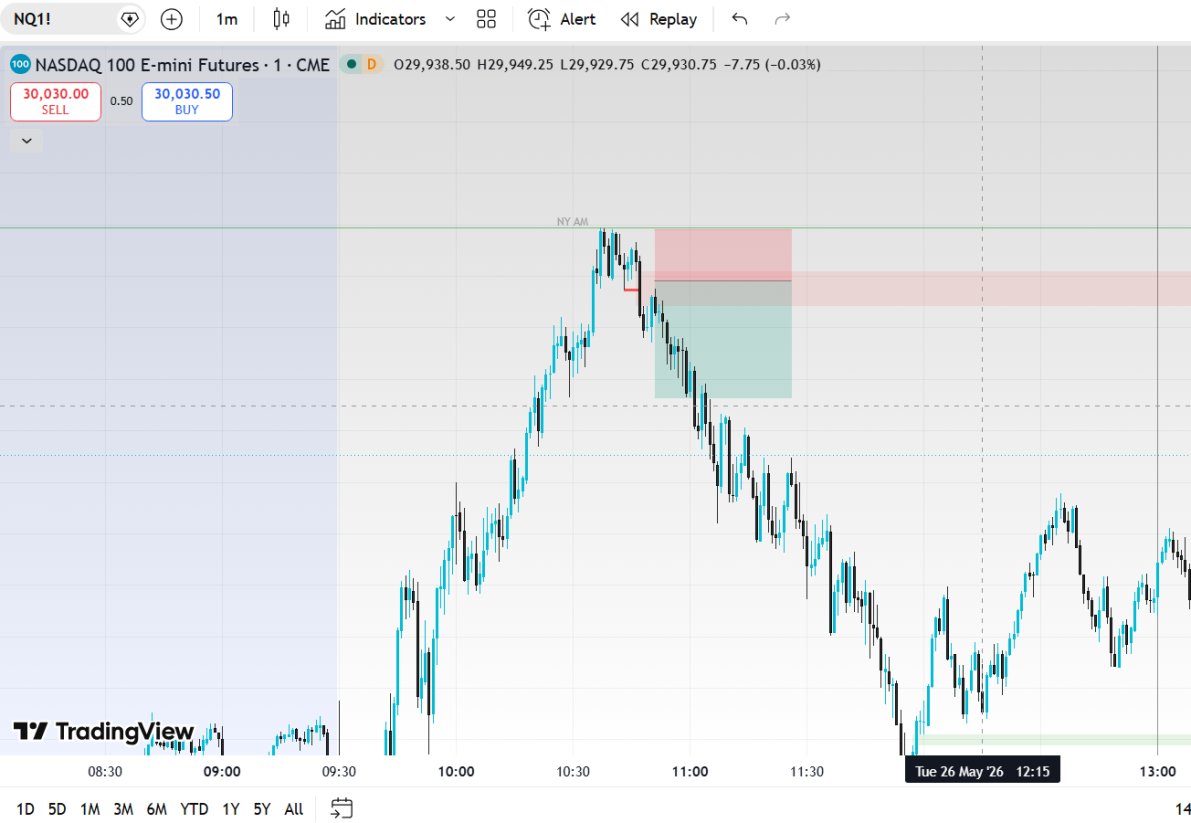Open the indicator templates grid icon
This screenshot has height=823, width=1191.
[x=486, y=19]
